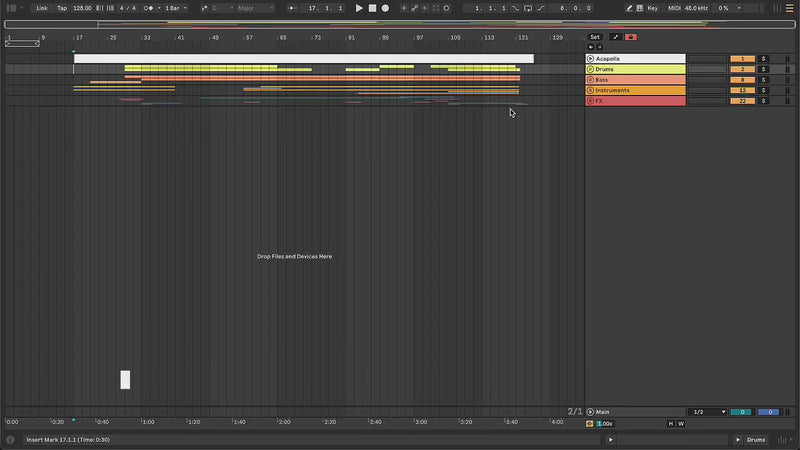Toggle the metronome
Image resolution: width=800 pixels, height=450 pixels.
tap(150, 8)
